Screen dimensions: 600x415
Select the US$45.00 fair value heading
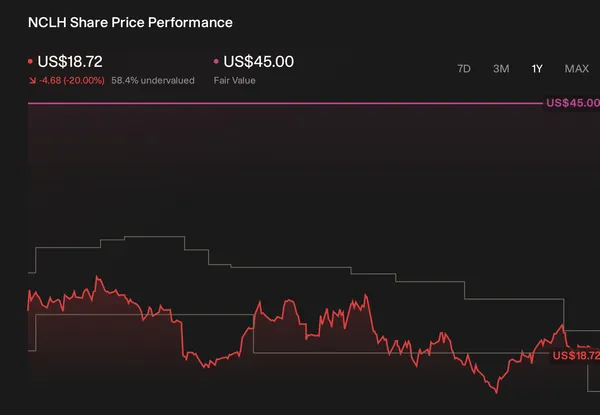[259, 62]
